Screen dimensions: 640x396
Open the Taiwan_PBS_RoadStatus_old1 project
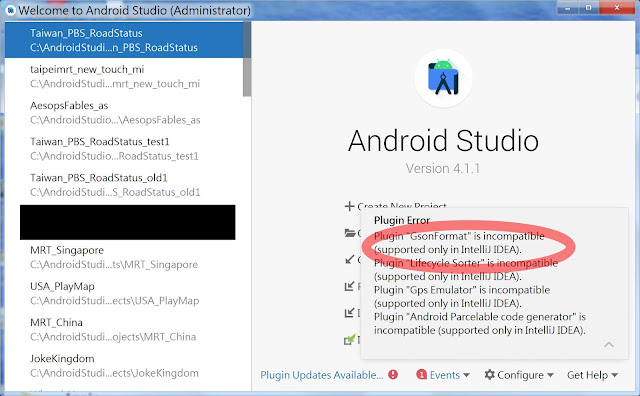(x=124, y=185)
